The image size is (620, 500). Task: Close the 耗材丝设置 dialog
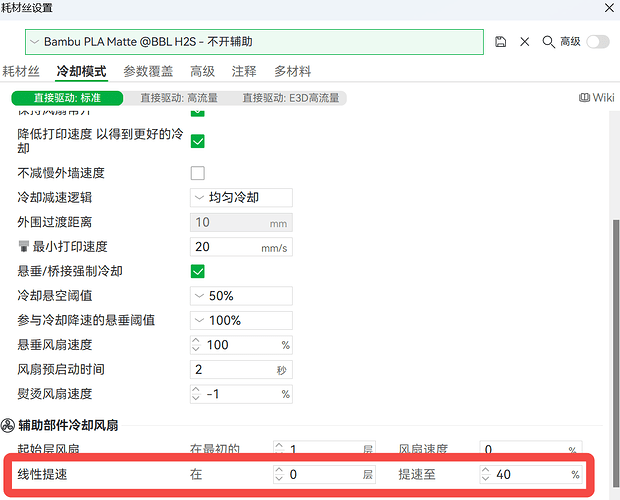609,8
